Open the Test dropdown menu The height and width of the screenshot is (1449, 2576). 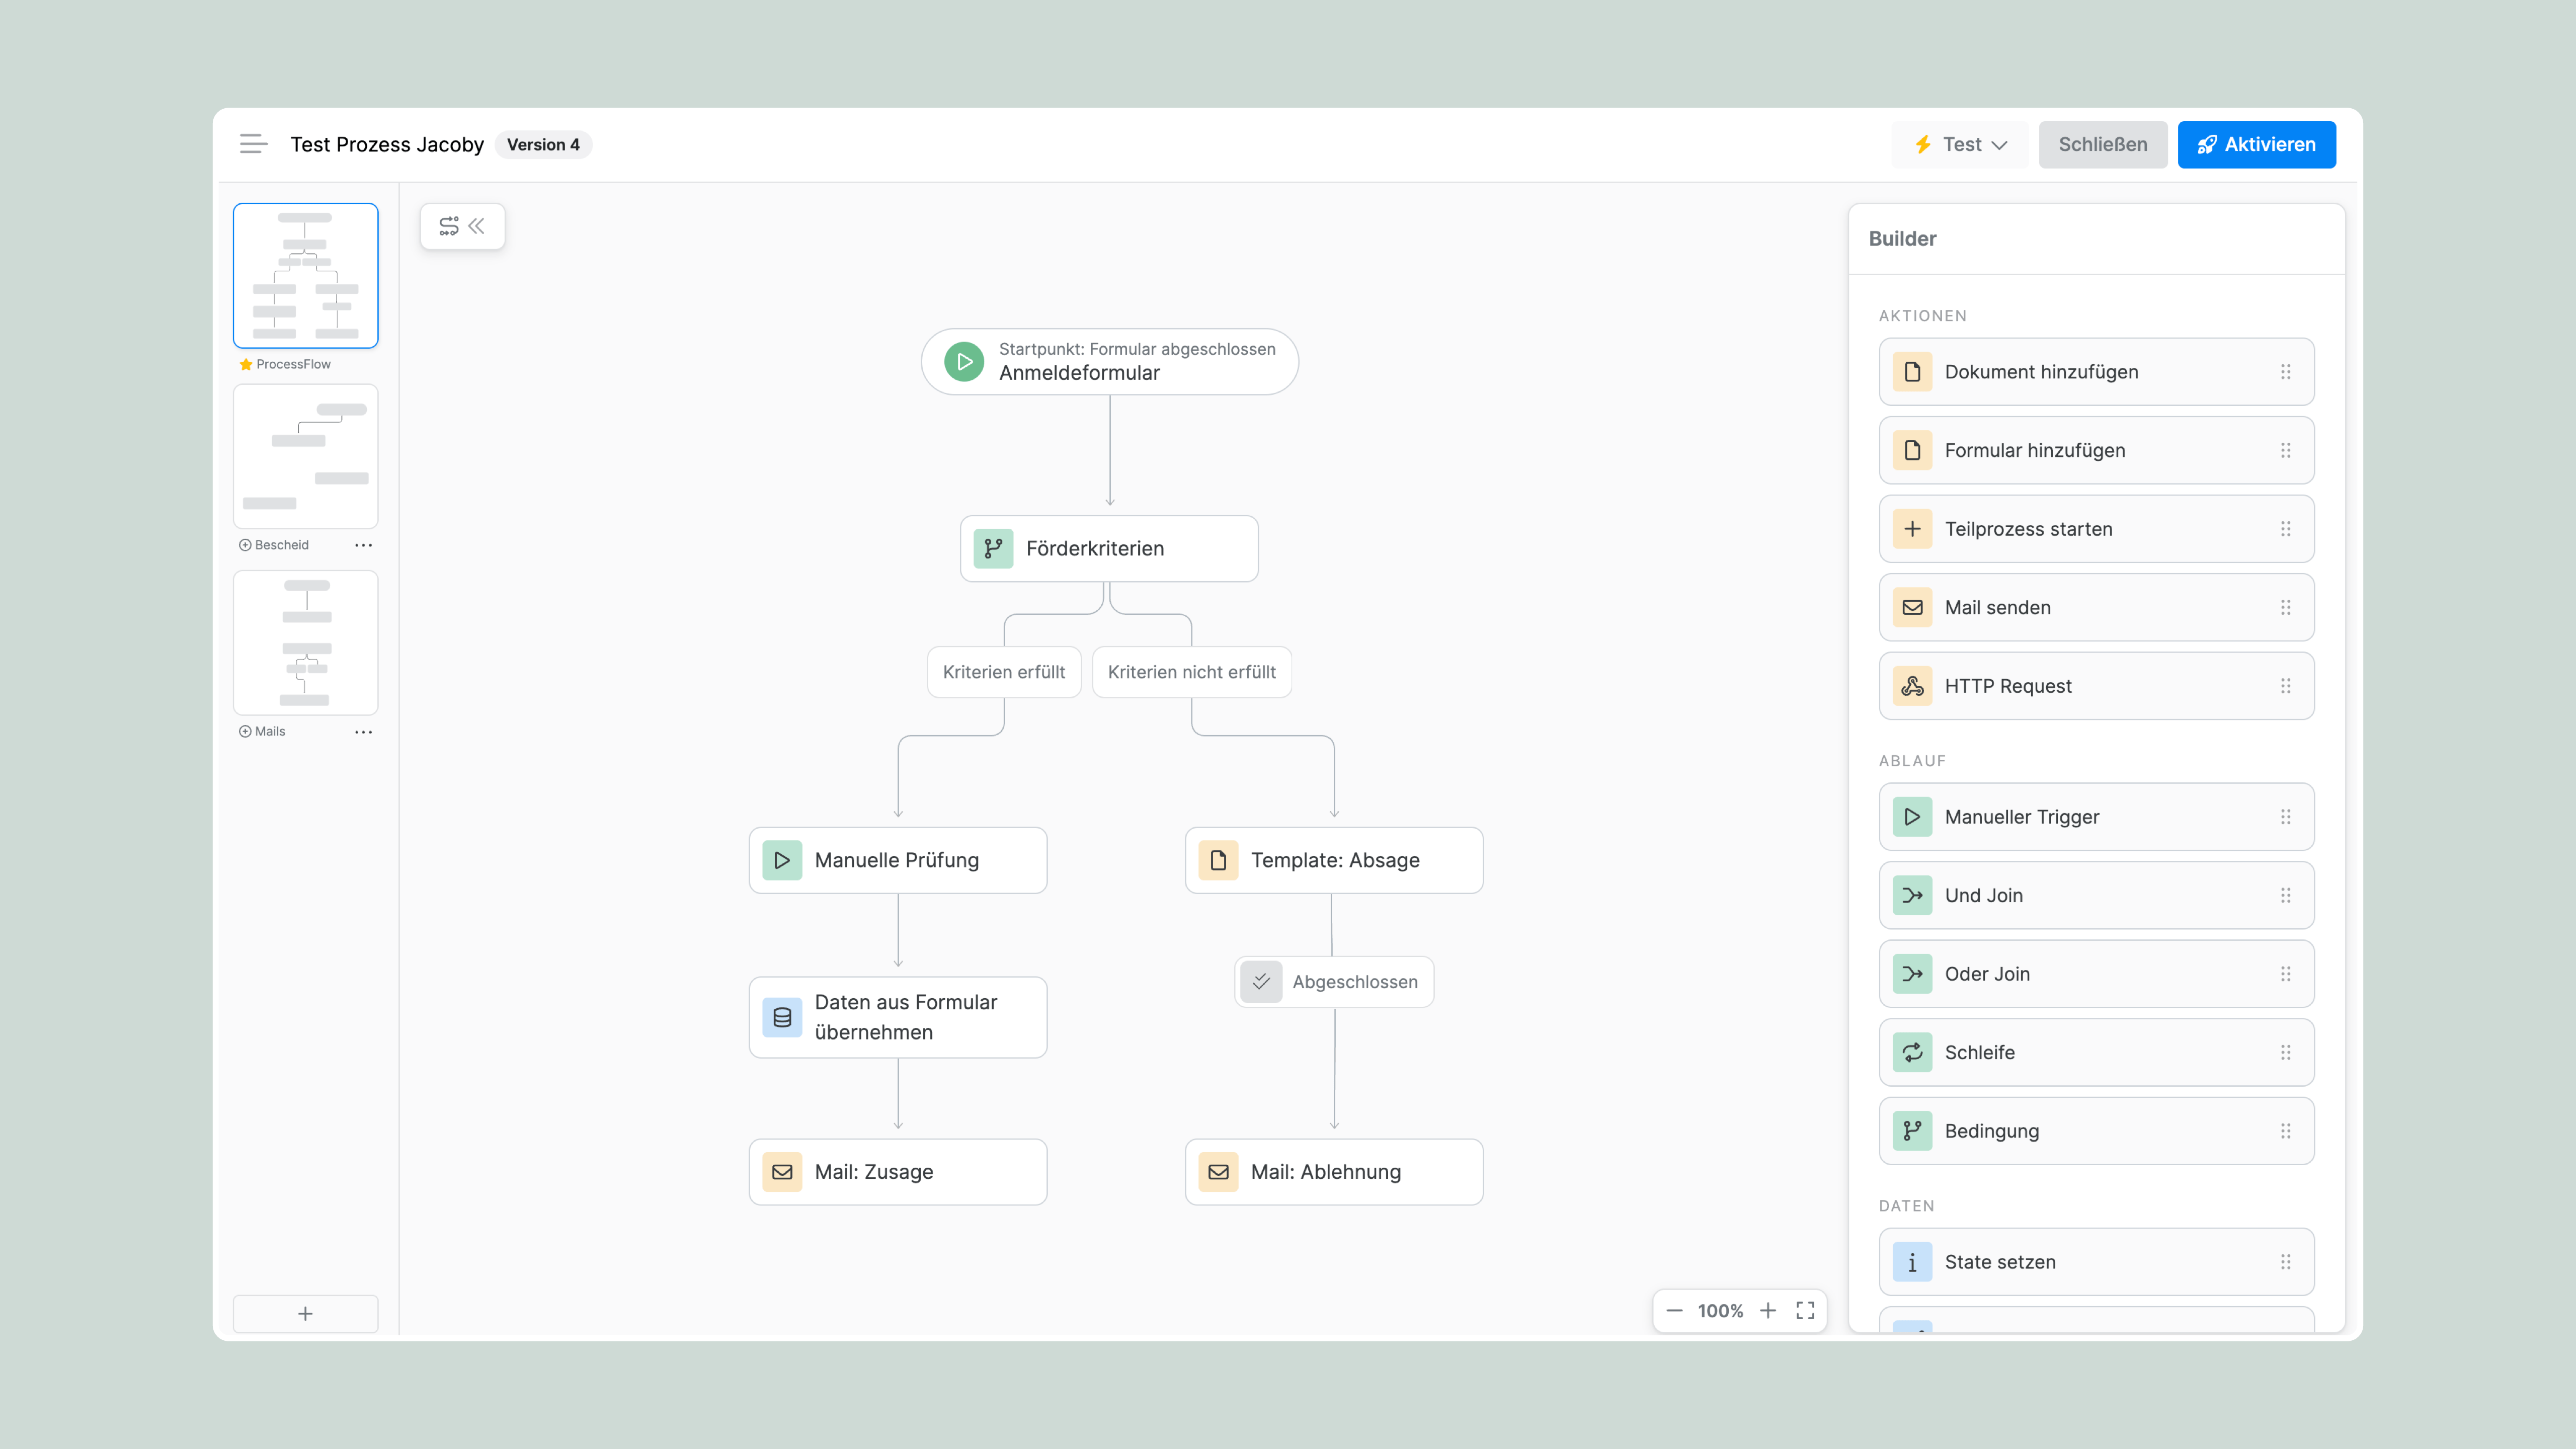1960,144
